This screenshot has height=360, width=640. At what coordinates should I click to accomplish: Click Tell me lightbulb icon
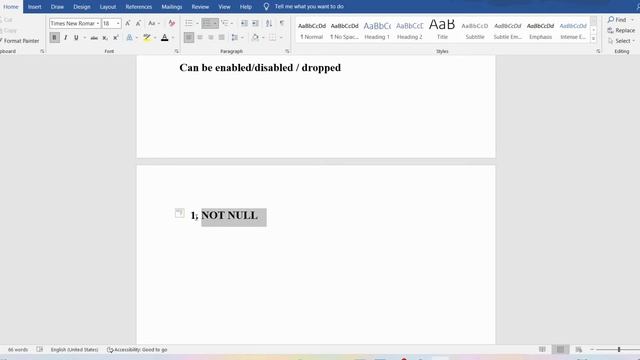point(266,7)
